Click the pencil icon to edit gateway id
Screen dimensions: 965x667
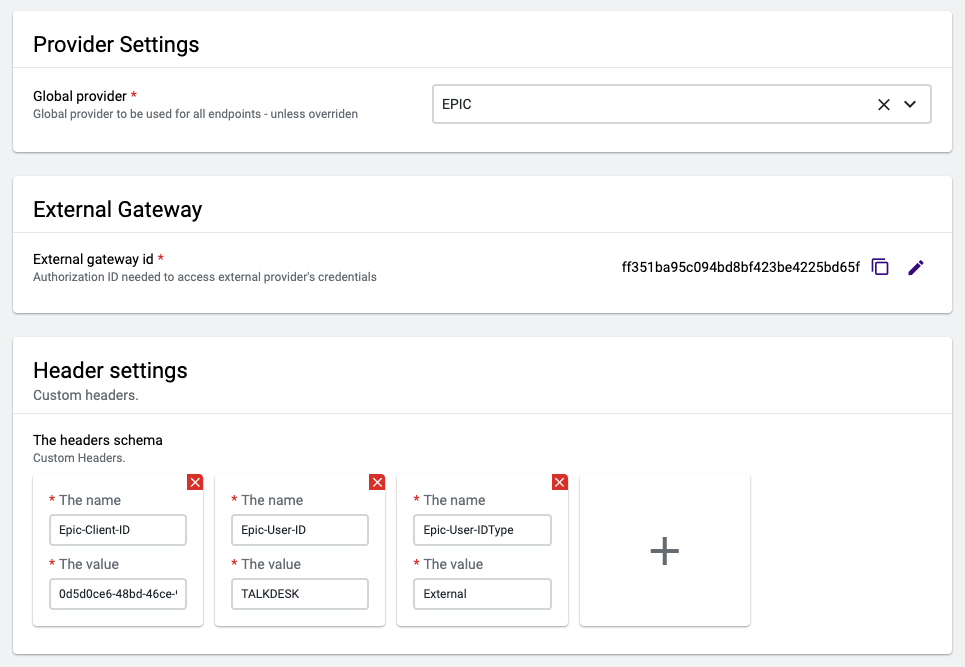pyautogui.click(x=916, y=267)
